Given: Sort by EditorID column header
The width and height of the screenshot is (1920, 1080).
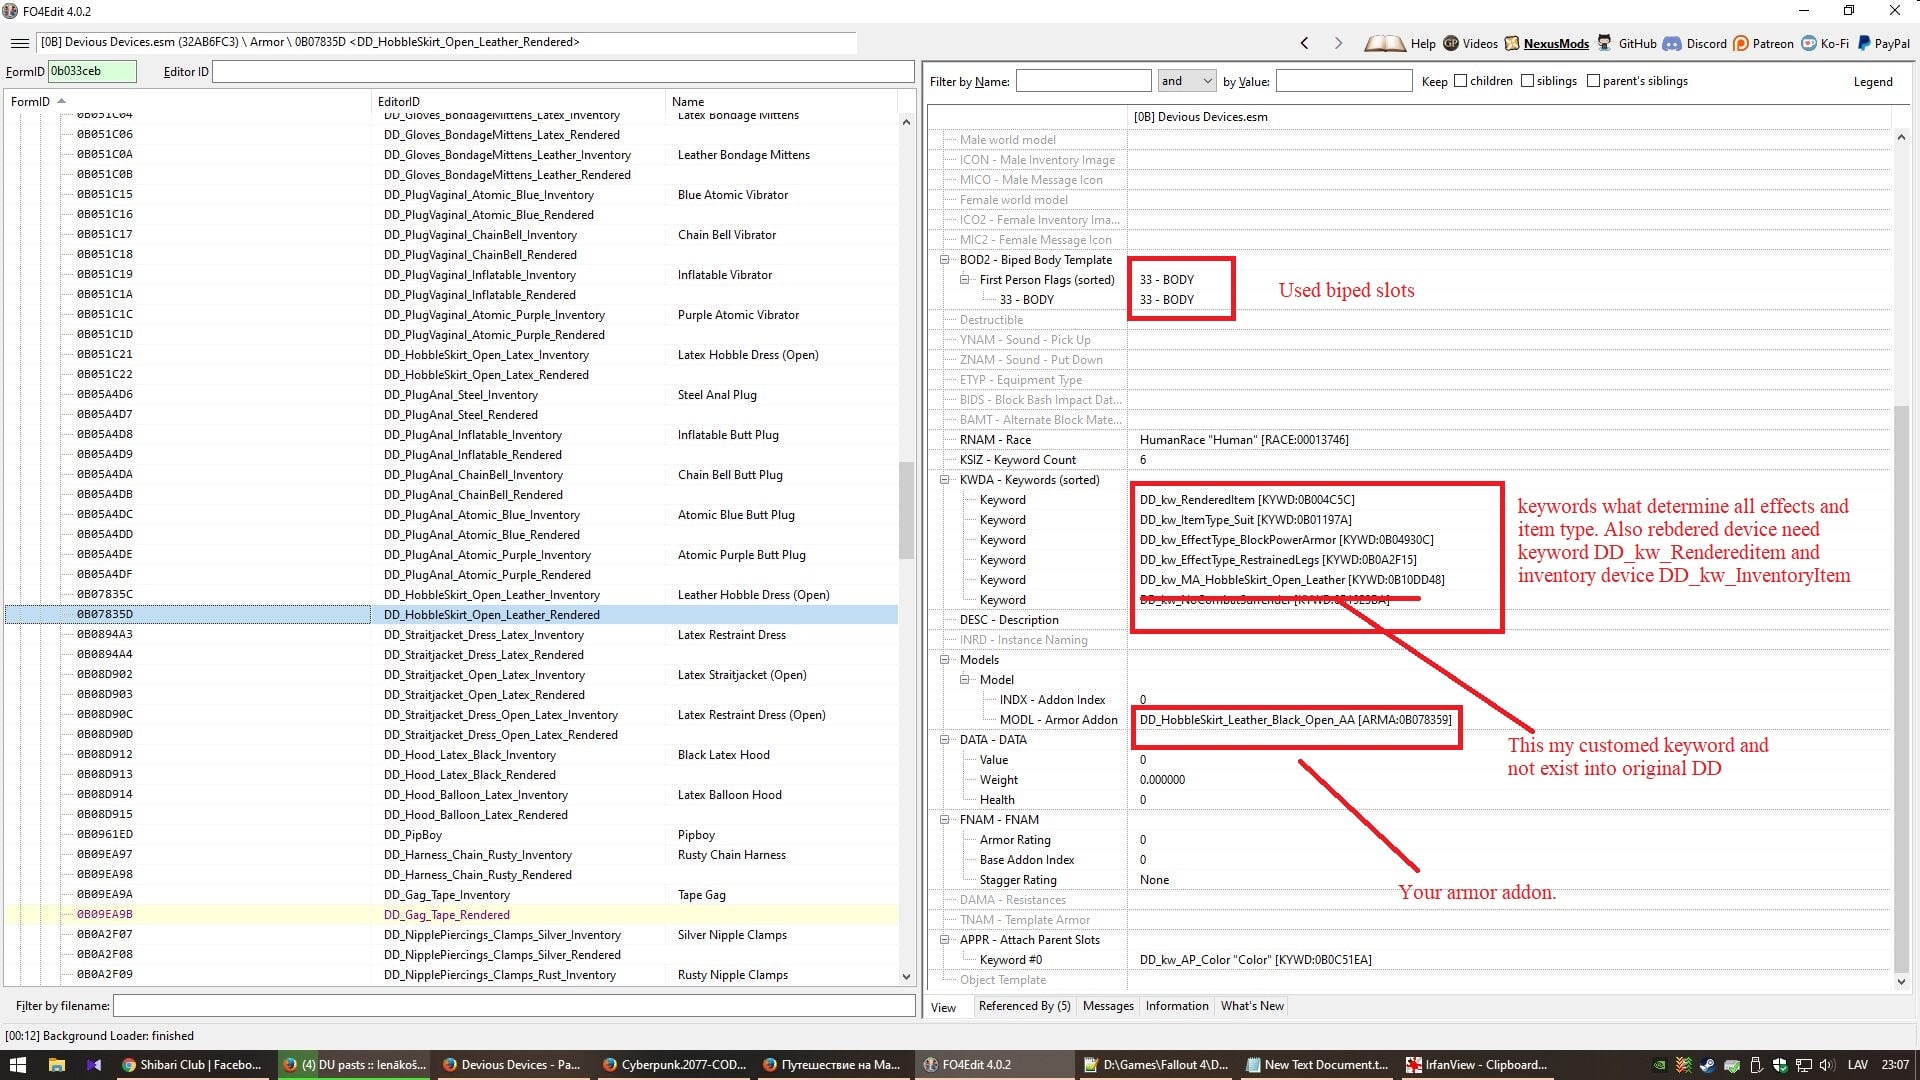Looking at the screenshot, I should (518, 101).
